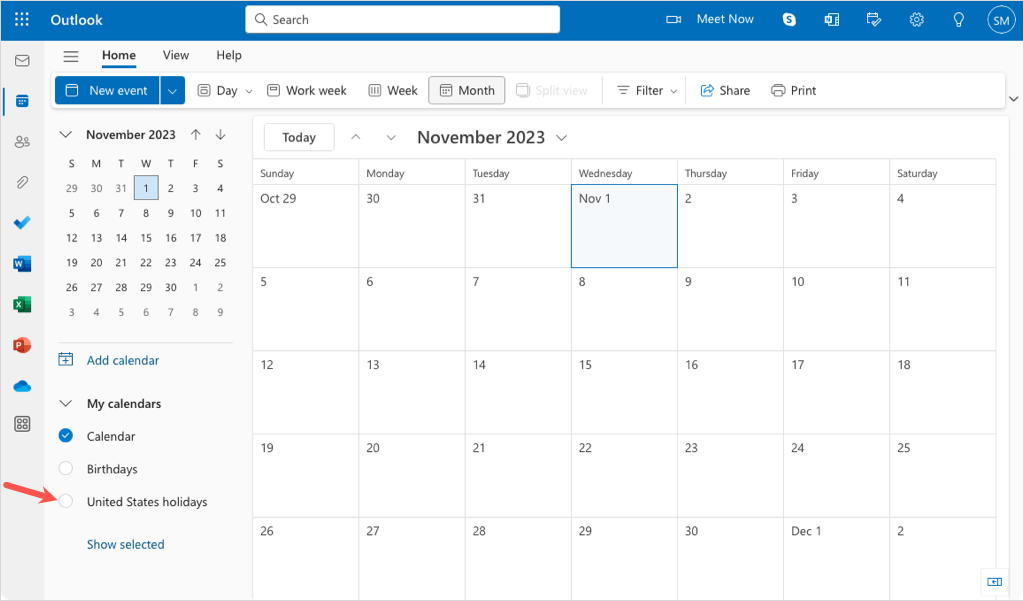1024x601 pixels.
Task: Select the Week view button
Action: point(393,90)
